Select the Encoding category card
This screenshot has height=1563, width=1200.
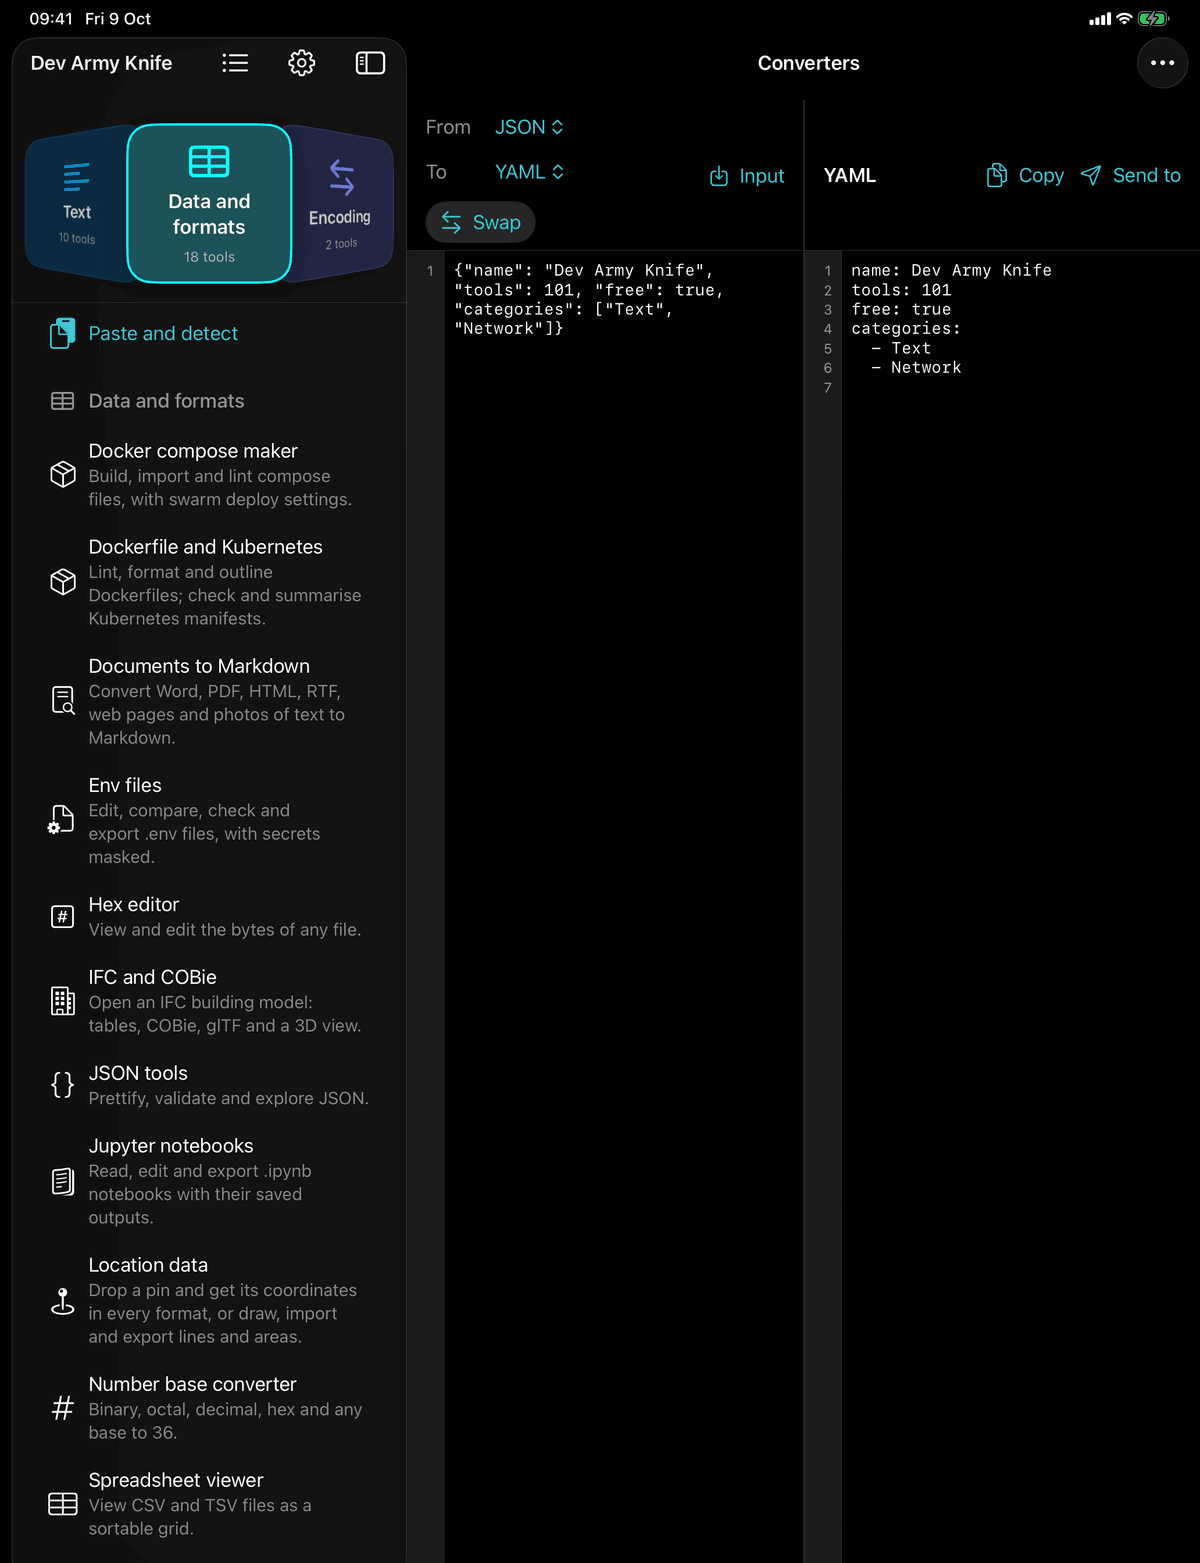(340, 204)
